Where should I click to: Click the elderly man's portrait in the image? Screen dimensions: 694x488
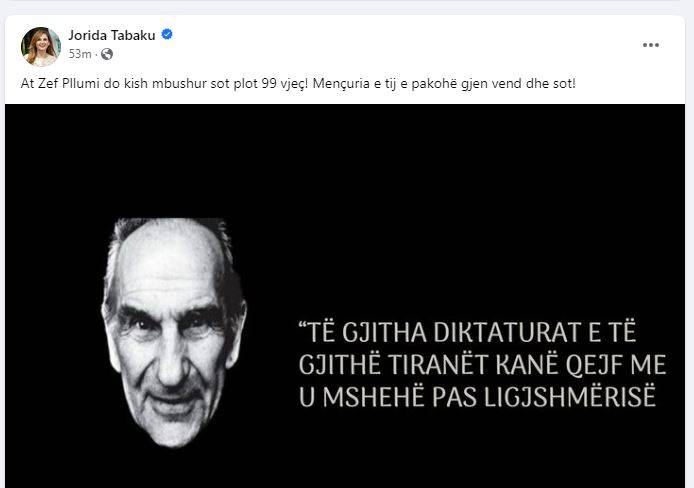pyautogui.click(x=174, y=332)
